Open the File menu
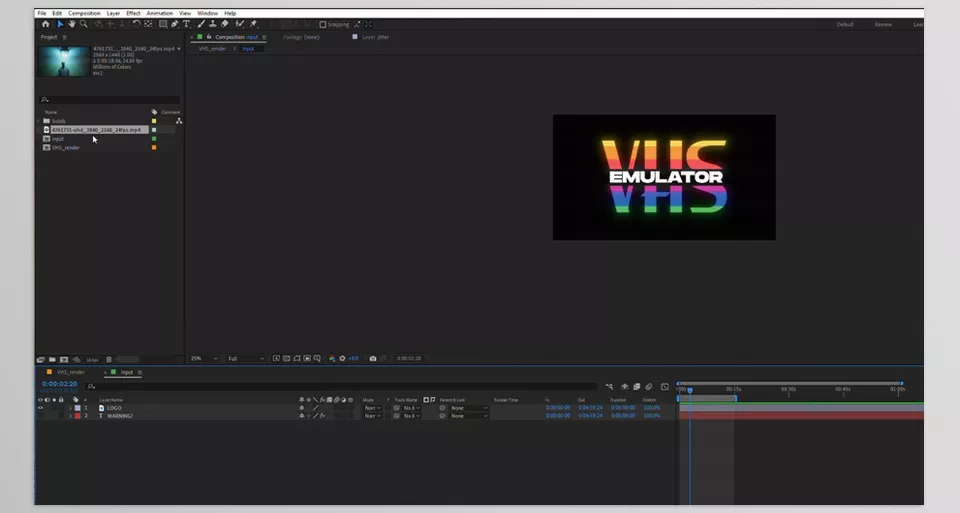The image size is (960, 513). click(x=42, y=13)
